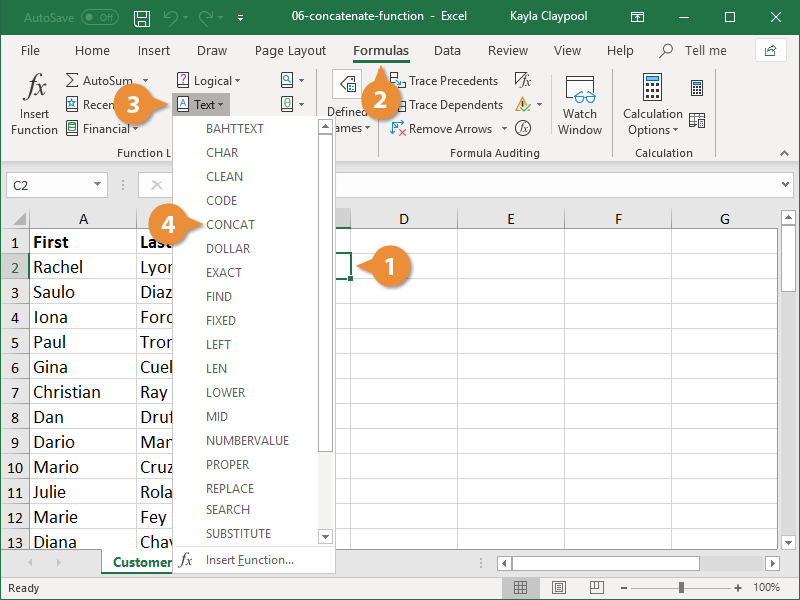
Task: Open the Text functions dropdown
Action: click(x=201, y=104)
